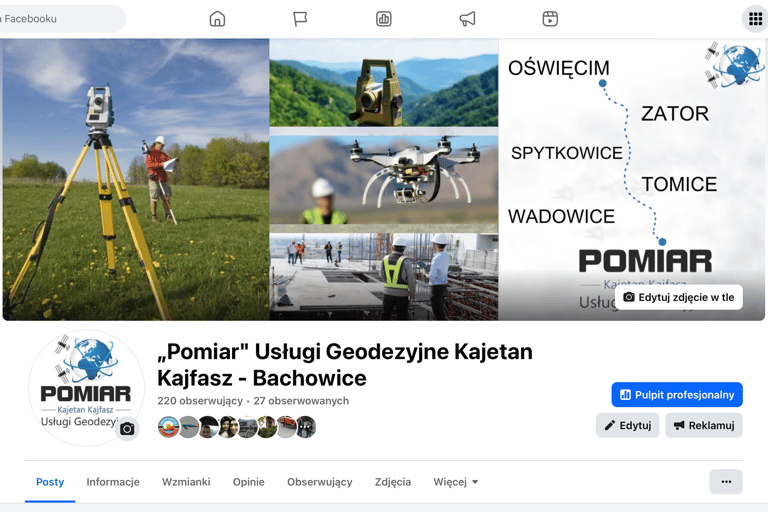Open the Pomiar profile picture

coord(86,388)
